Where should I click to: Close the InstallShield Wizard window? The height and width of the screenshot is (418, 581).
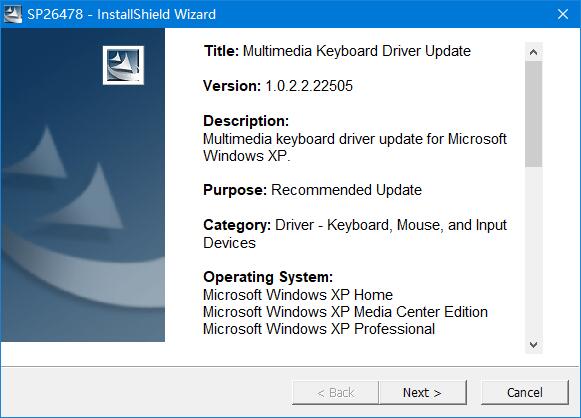point(563,14)
